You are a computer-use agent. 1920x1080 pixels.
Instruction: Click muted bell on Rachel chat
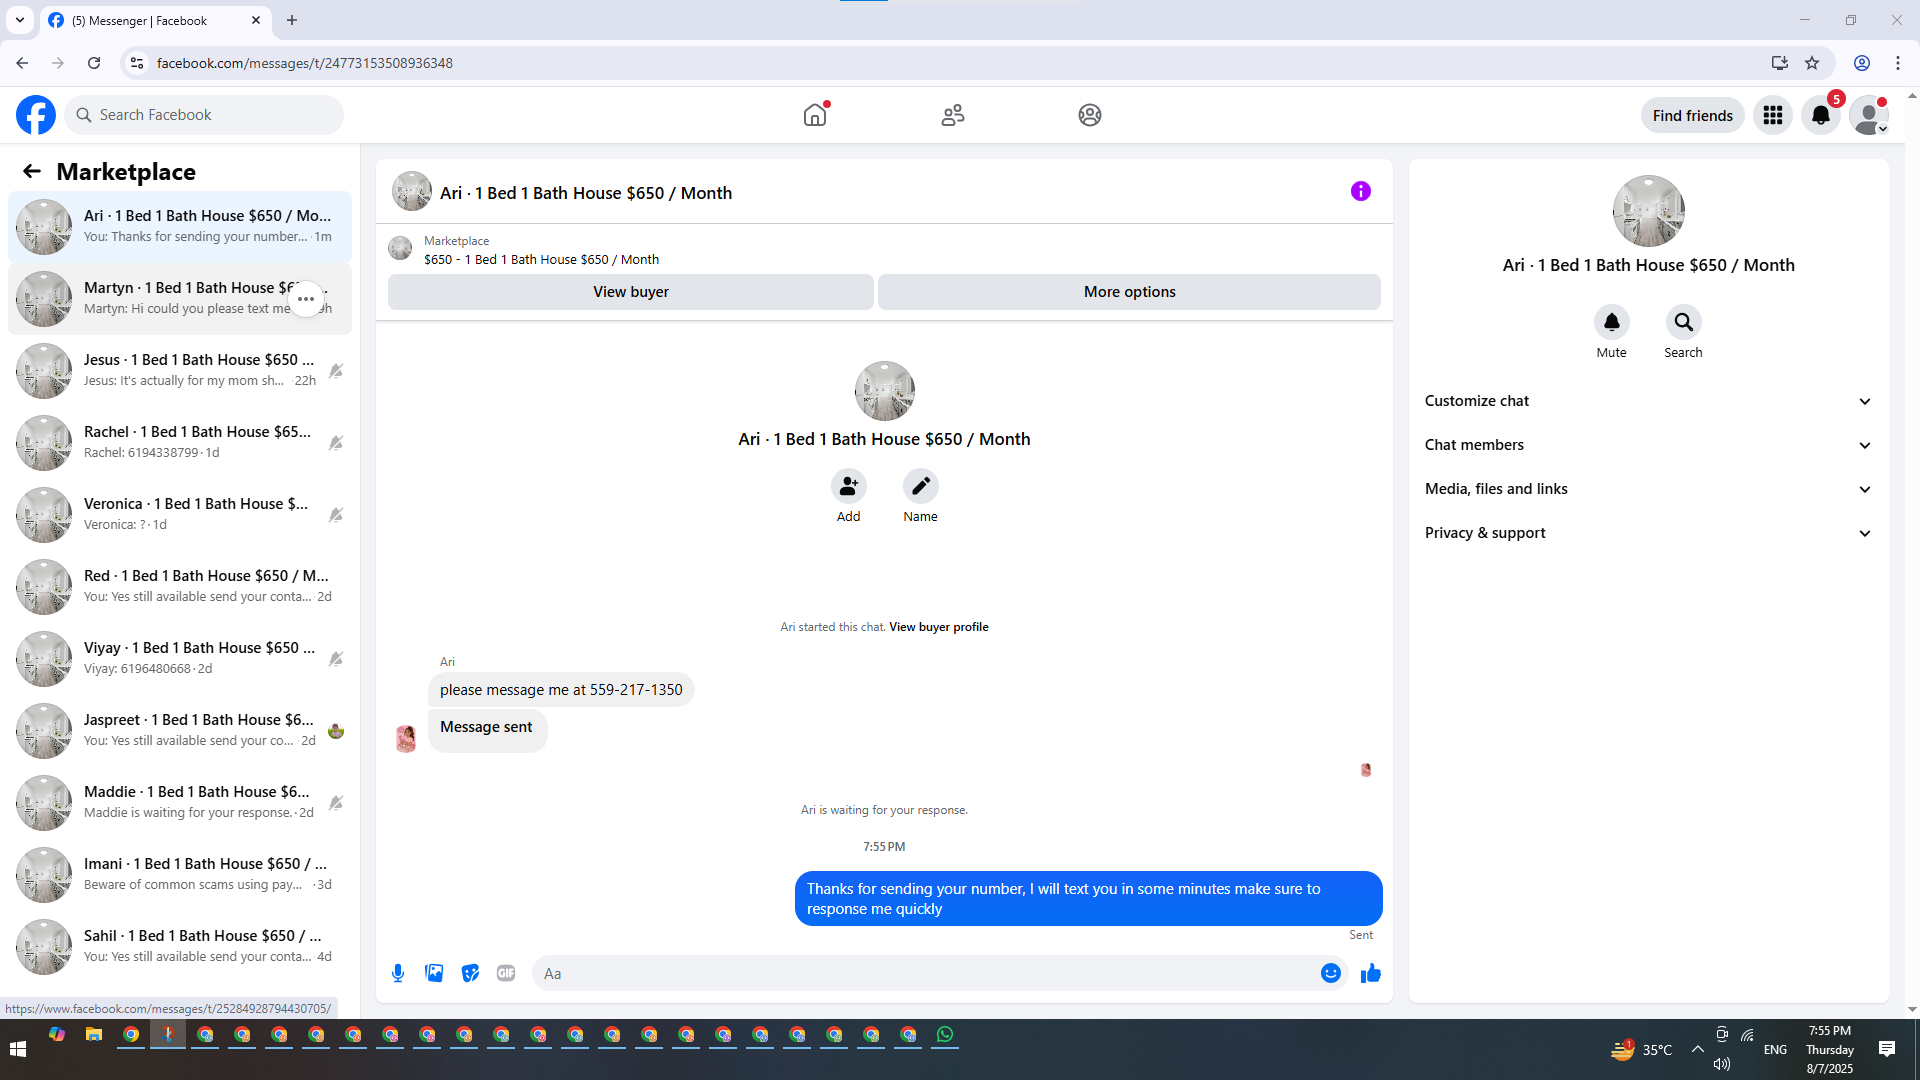click(336, 443)
